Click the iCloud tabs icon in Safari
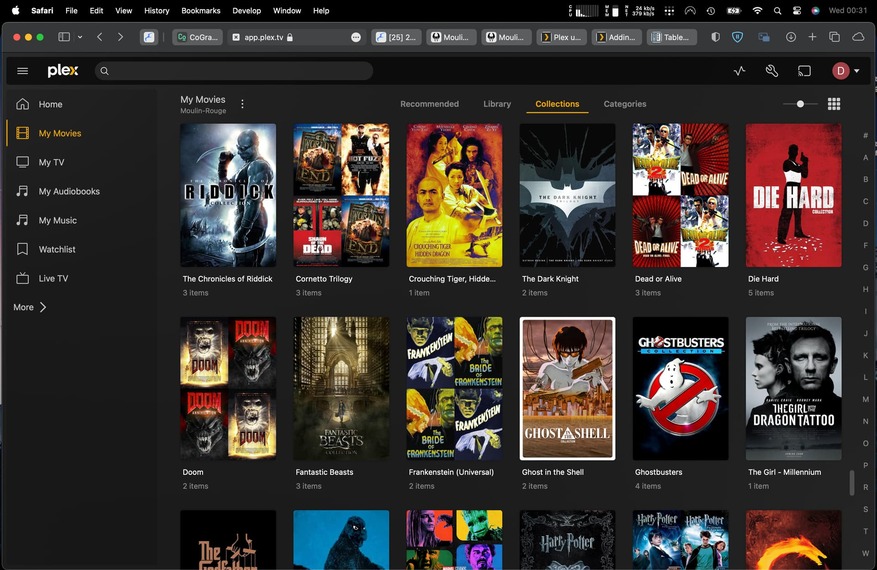877x570 pixels. (858, 37)
